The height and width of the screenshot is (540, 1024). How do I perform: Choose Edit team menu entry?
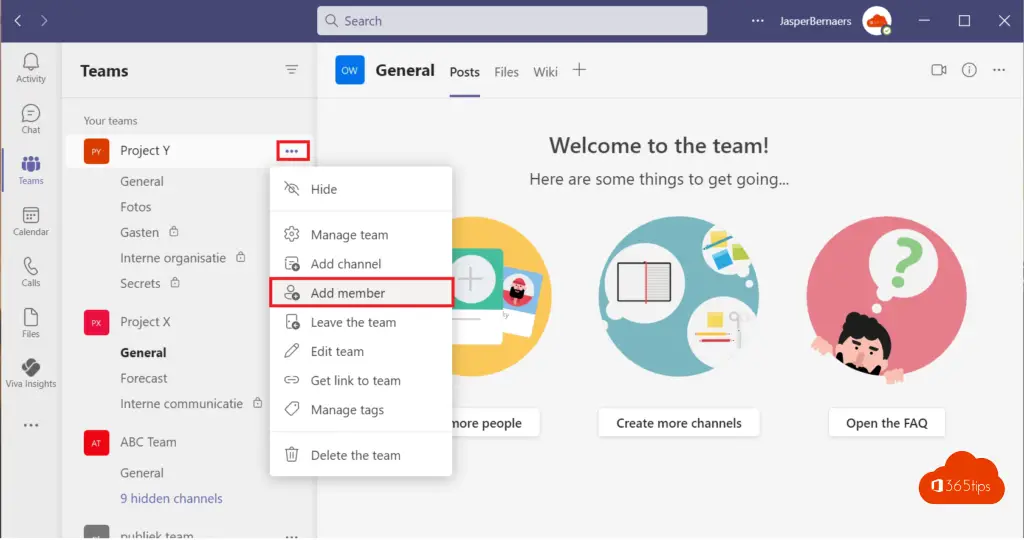click(360, 351)
